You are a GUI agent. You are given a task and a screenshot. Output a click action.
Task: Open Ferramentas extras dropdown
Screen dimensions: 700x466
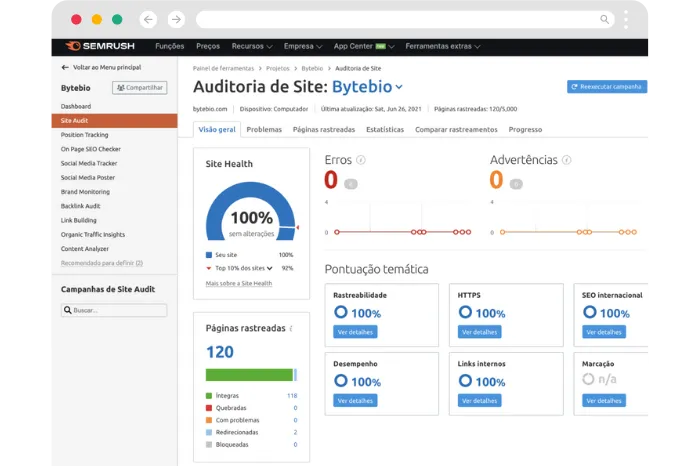(x=442, y=46)
